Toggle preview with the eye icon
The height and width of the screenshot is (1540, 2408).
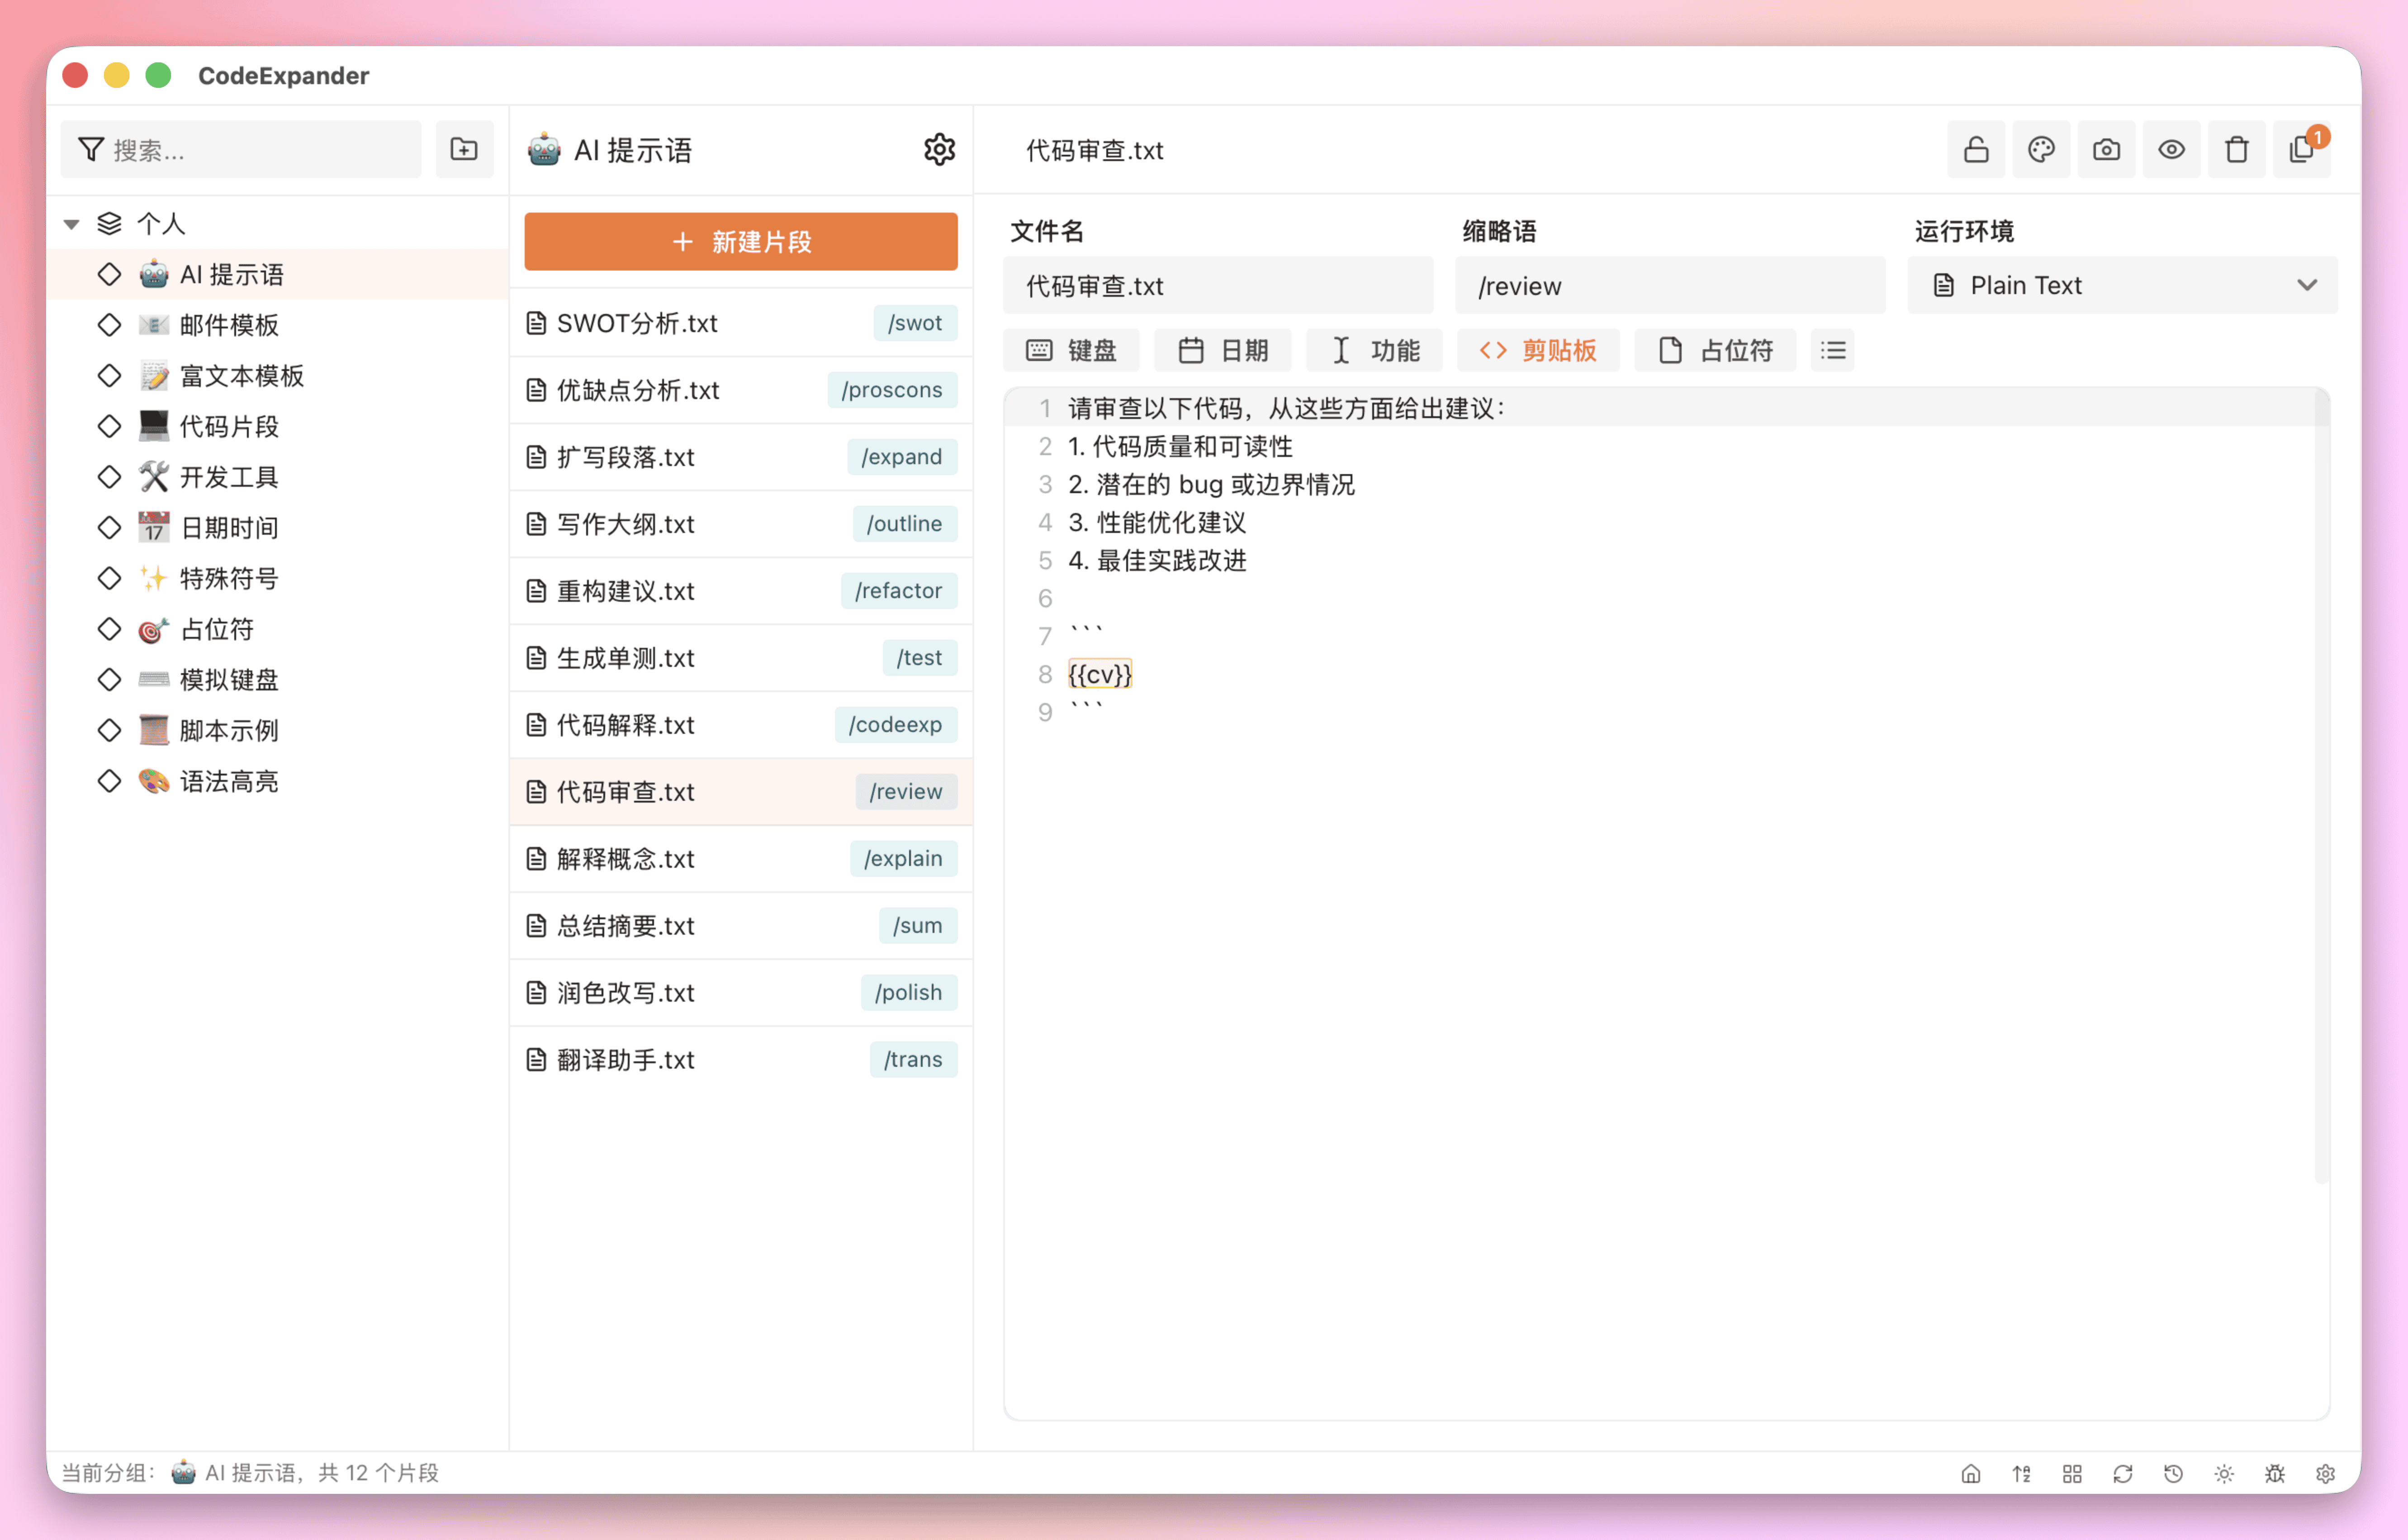[x=2171, y=150]
